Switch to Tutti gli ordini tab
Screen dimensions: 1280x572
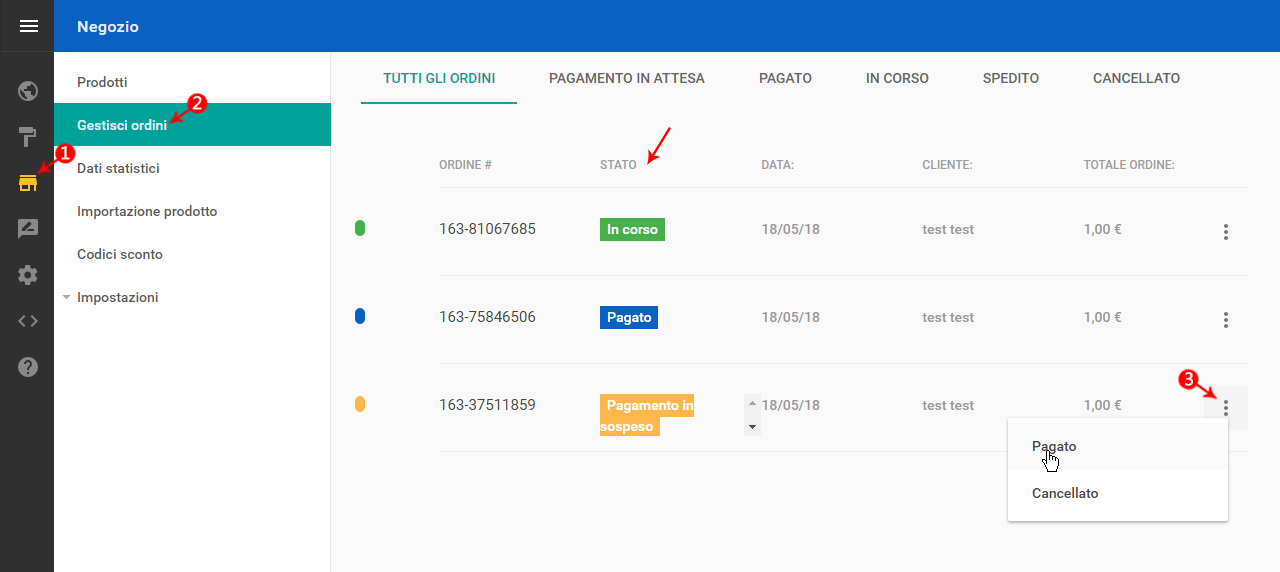[x=439, y=78]
